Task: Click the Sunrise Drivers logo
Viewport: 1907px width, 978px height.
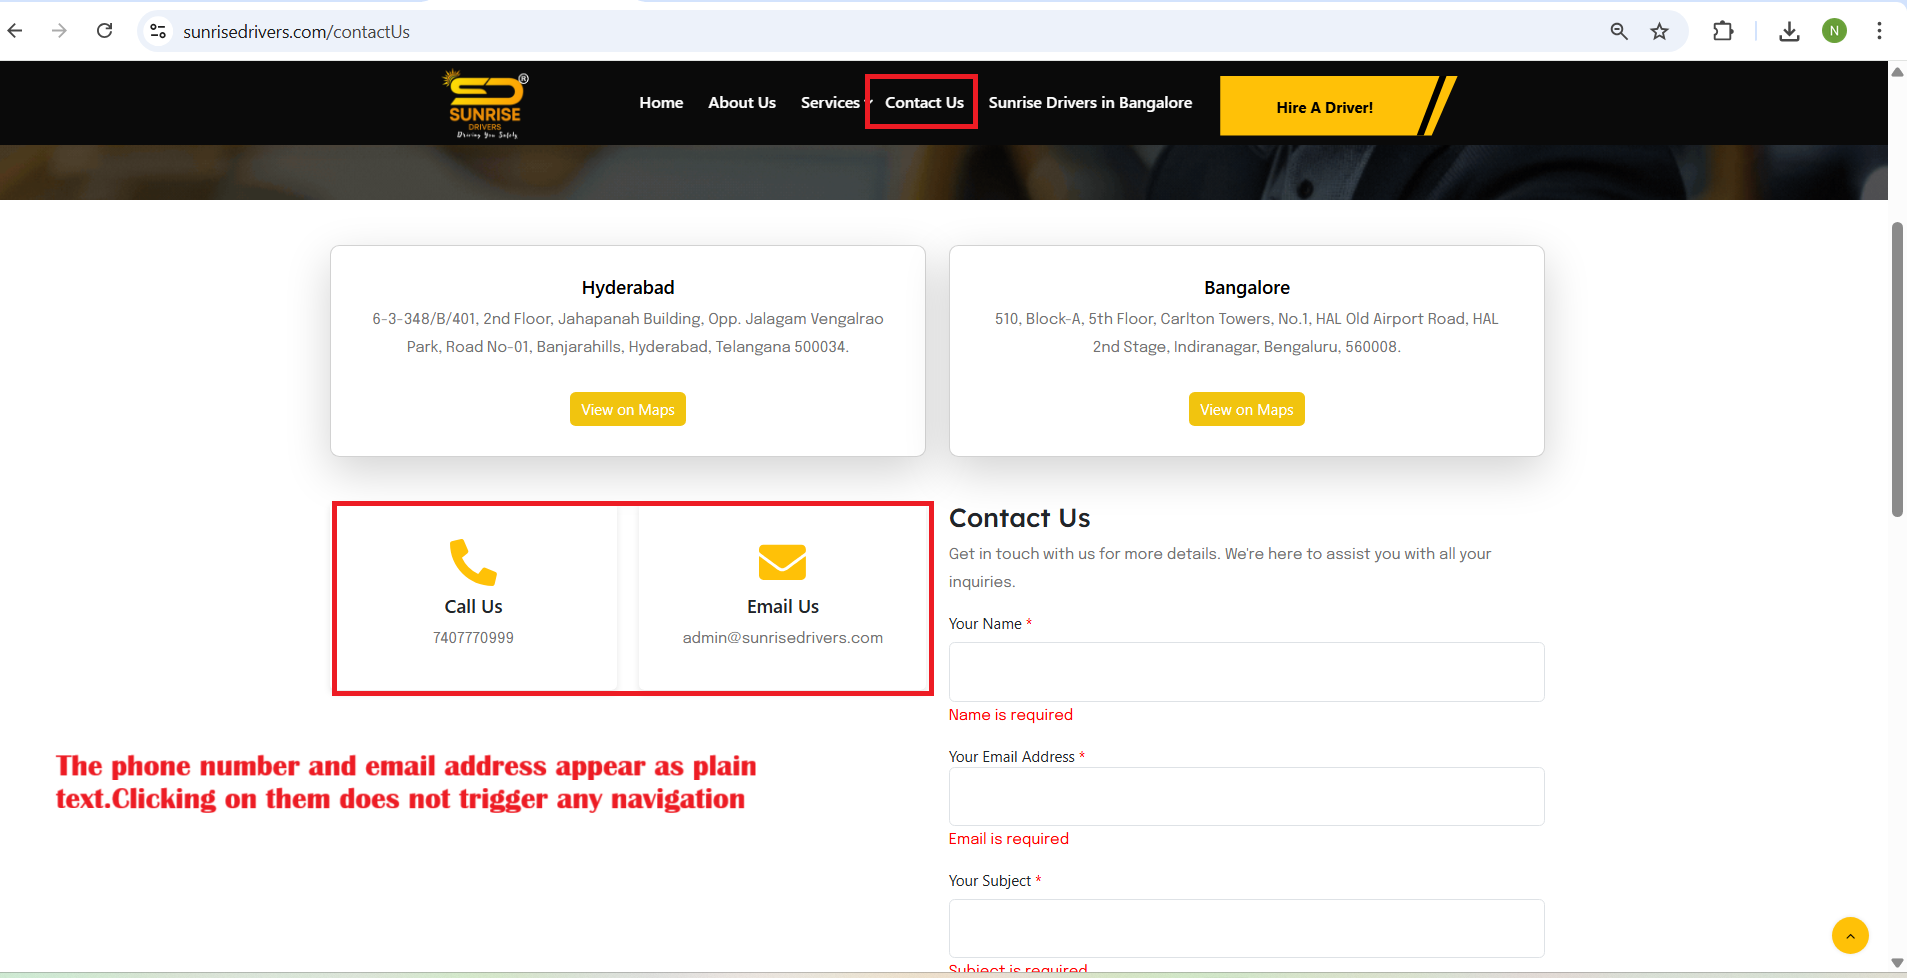Action: tap(485, 104)
